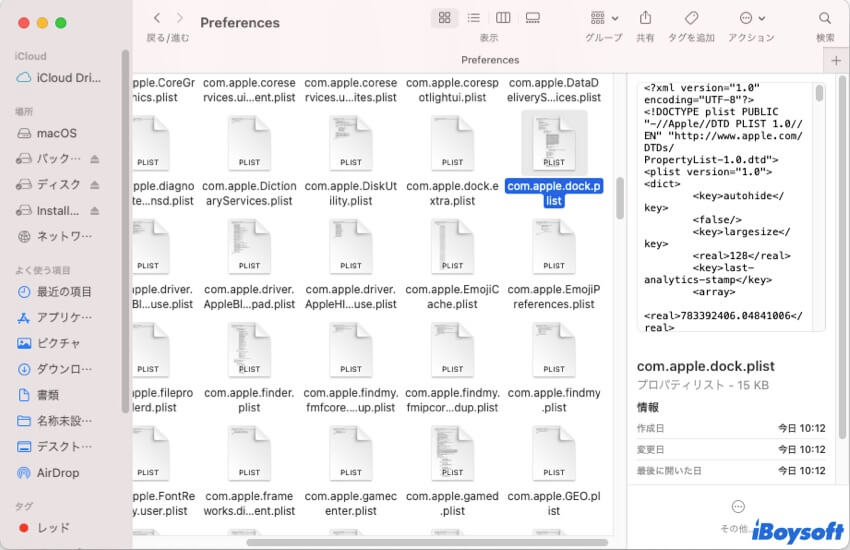Viewport: 850px width, 550px height.
Task: Open 書類 documents in sidebar
Action: tap(39, 395)
